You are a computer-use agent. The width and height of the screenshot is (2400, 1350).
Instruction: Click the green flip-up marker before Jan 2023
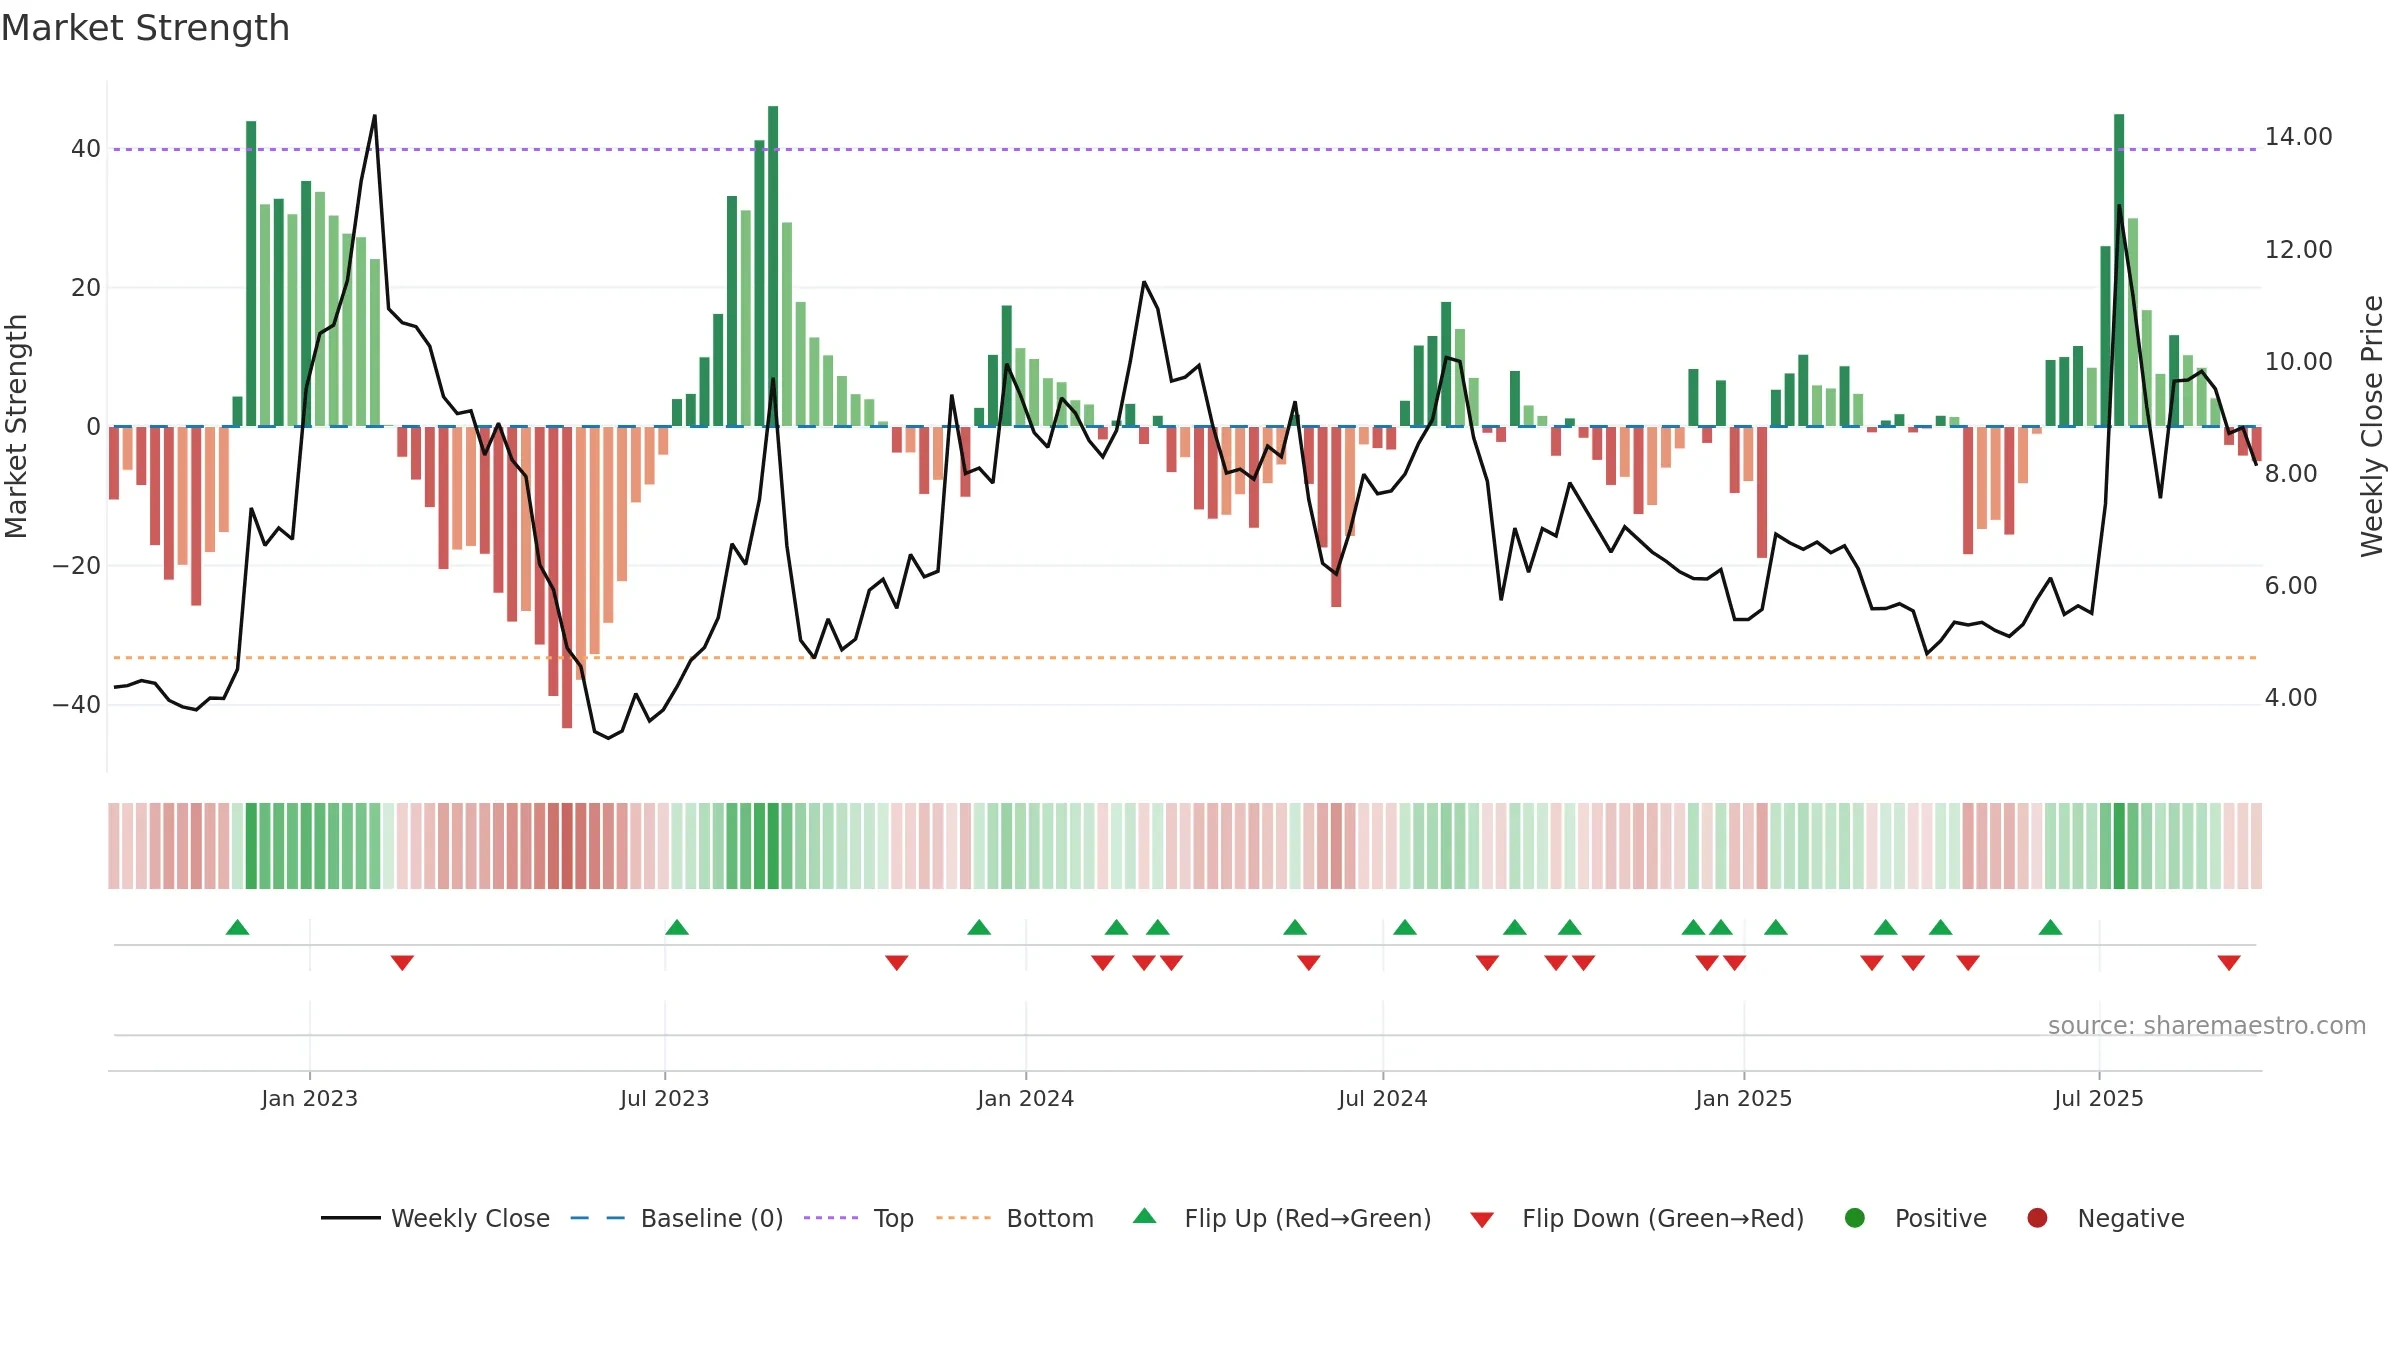click(x=237, y=927)
